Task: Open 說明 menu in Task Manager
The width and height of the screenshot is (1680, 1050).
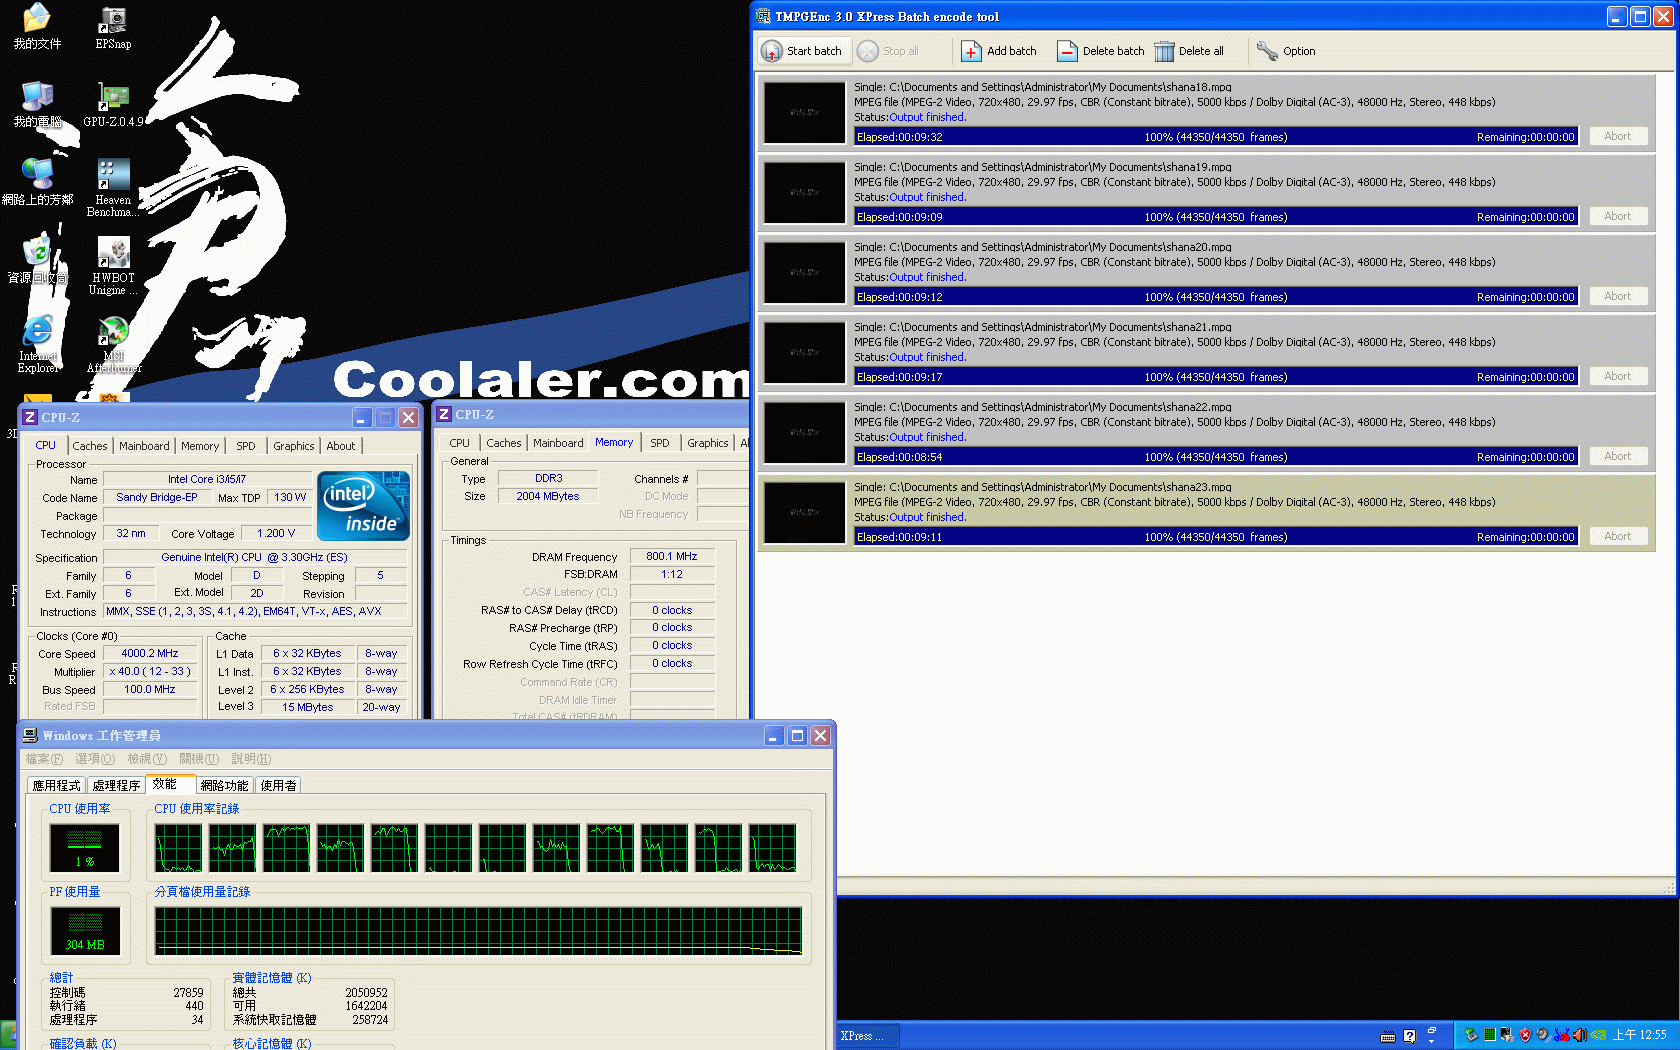Action: pos(251,759)
